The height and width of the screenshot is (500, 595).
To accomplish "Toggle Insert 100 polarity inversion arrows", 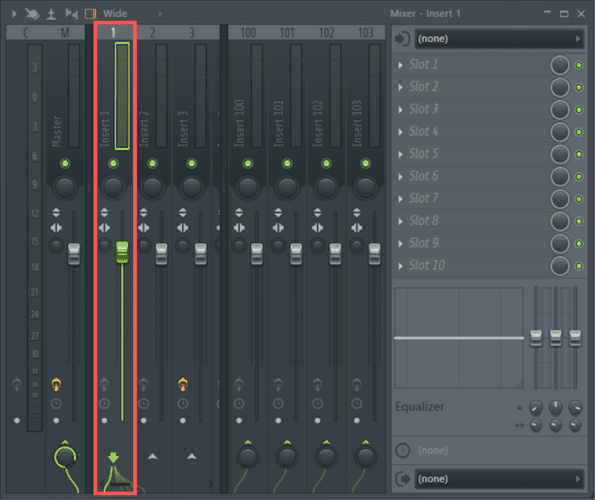I will tap(239, 212).
